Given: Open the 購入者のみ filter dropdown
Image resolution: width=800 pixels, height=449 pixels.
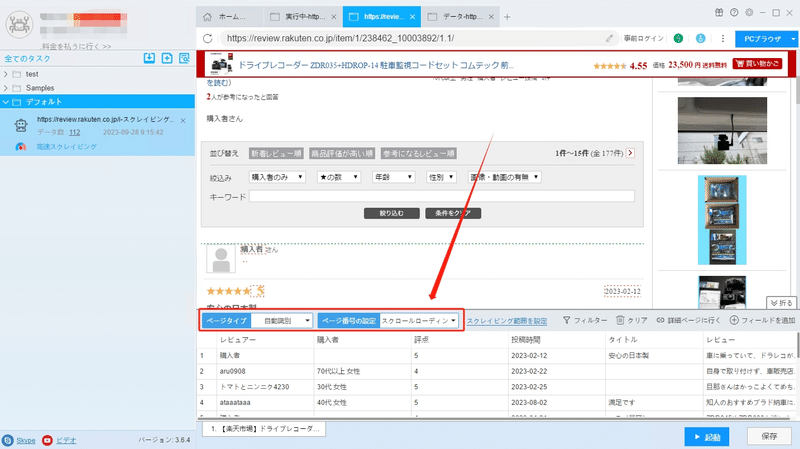Looking at the screenshot, I should click(277, 177).
